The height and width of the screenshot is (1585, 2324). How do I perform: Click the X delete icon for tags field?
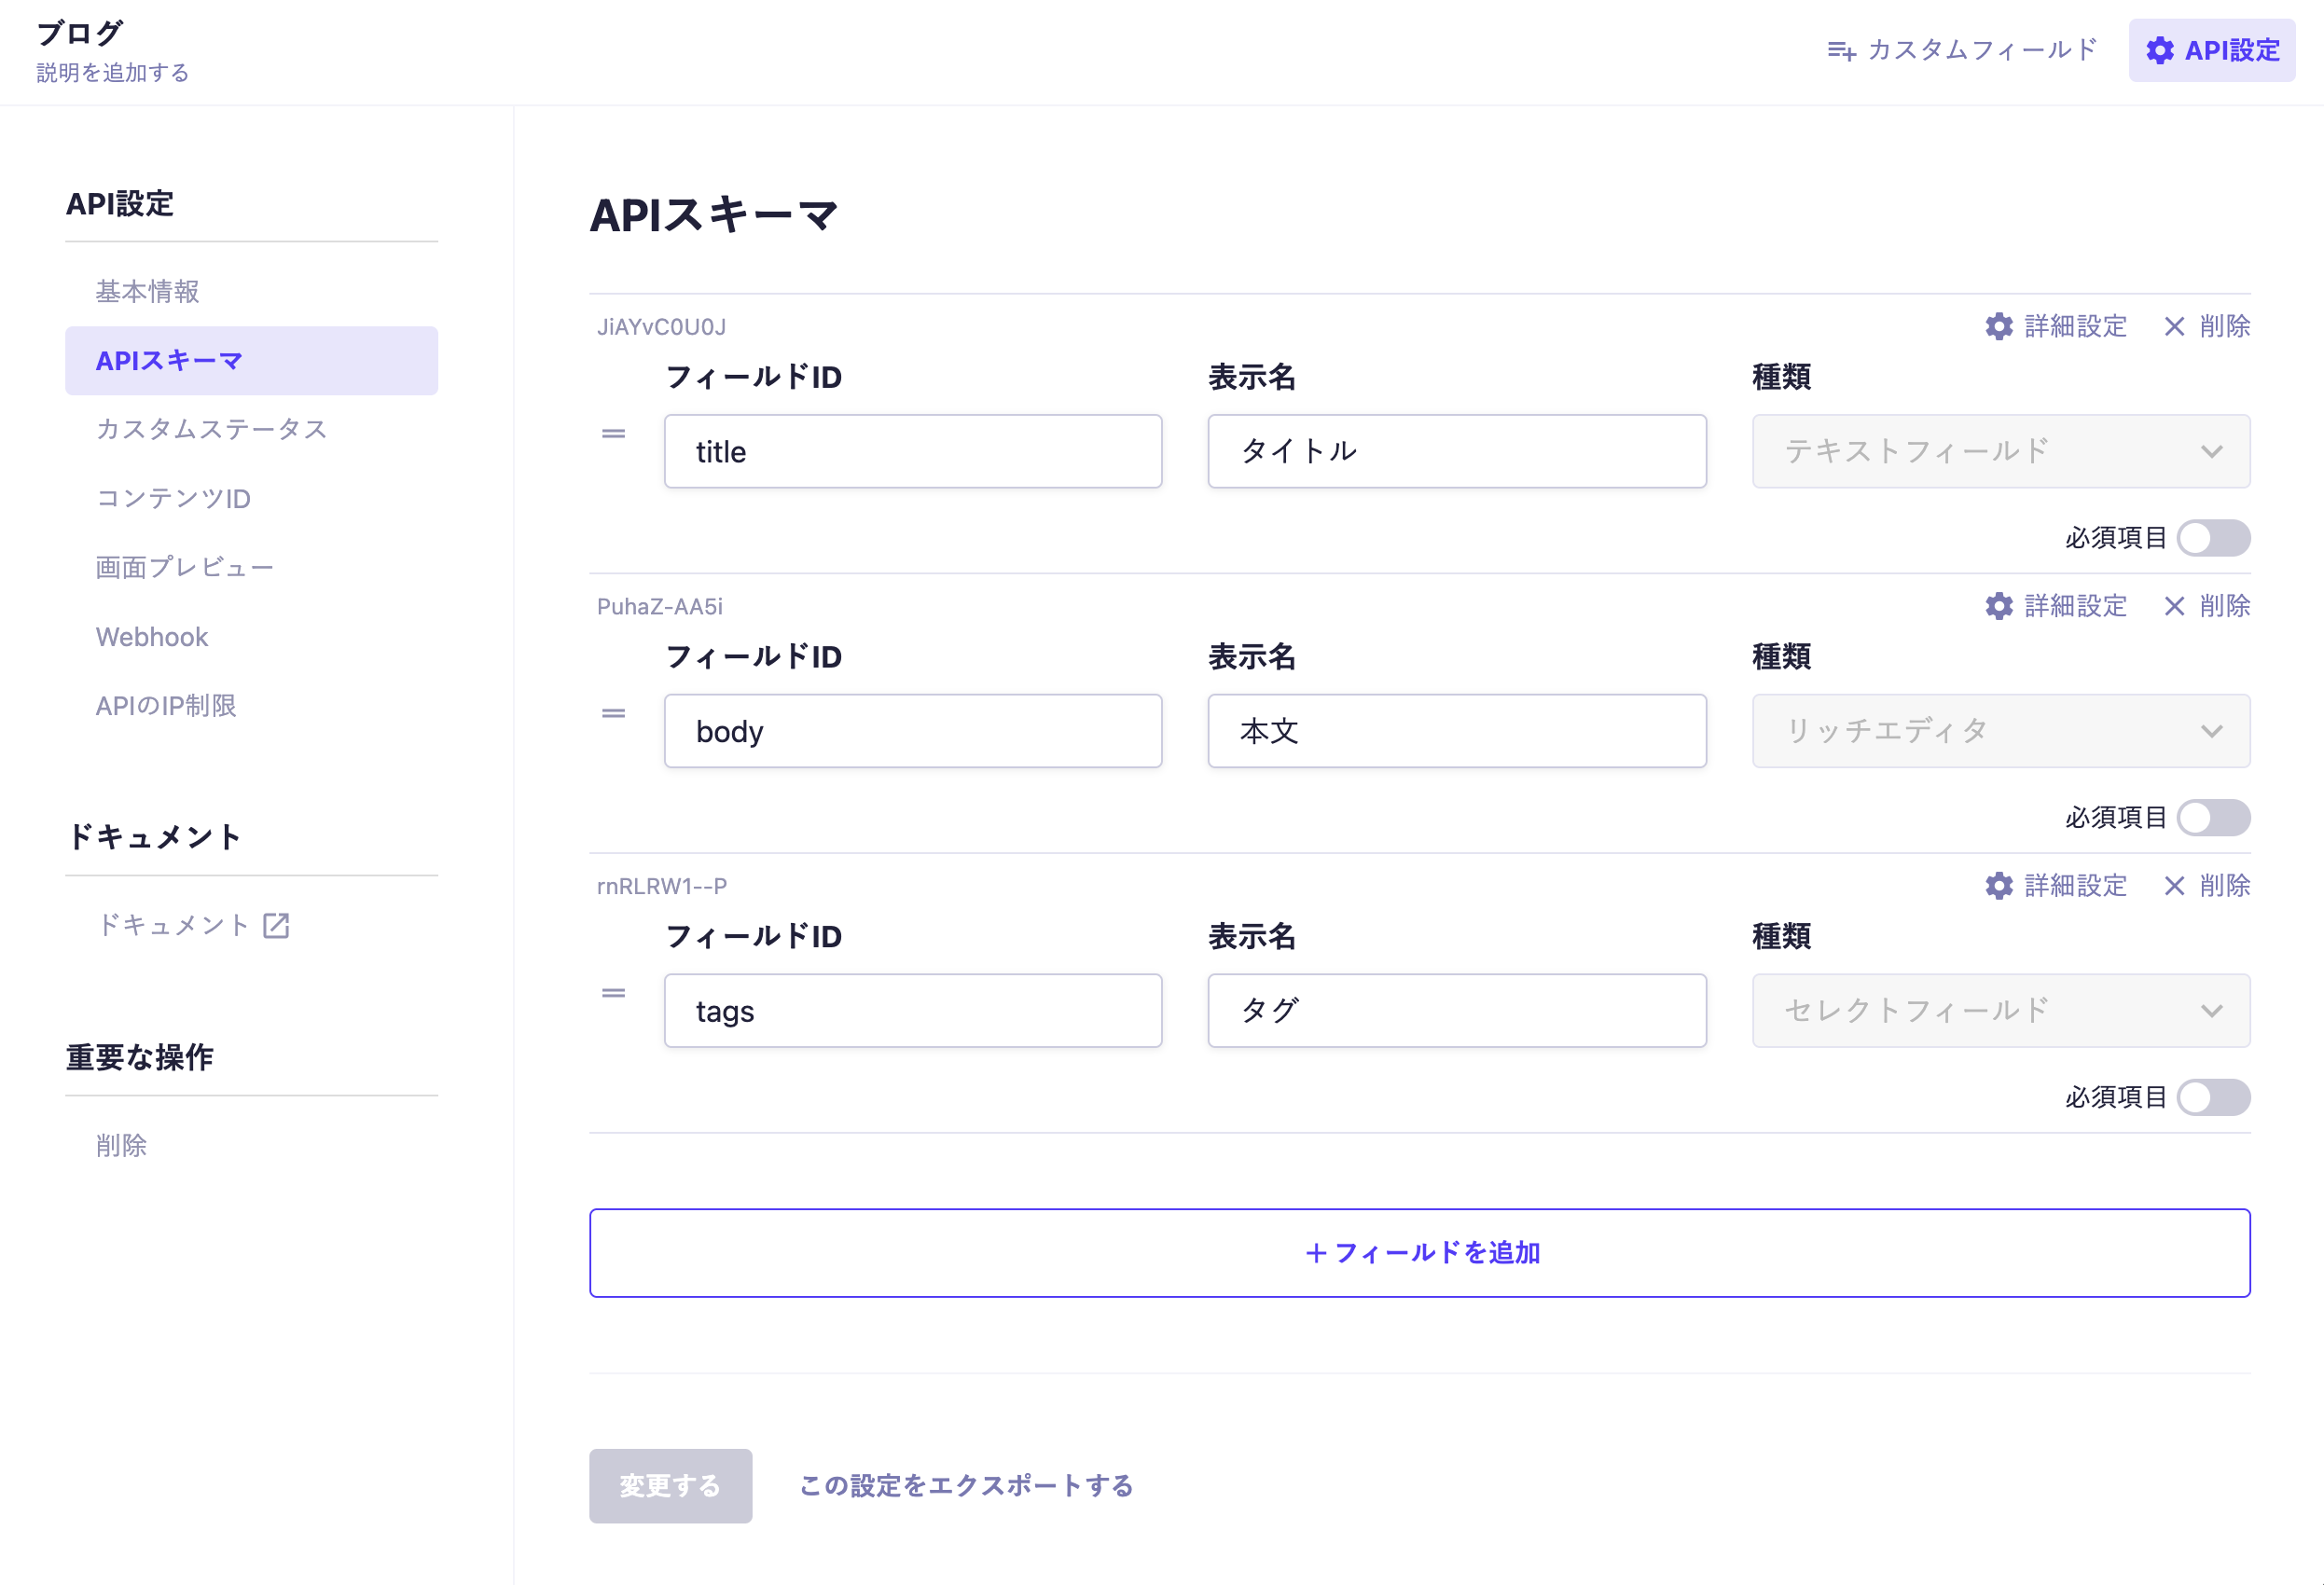[2174, 886]
